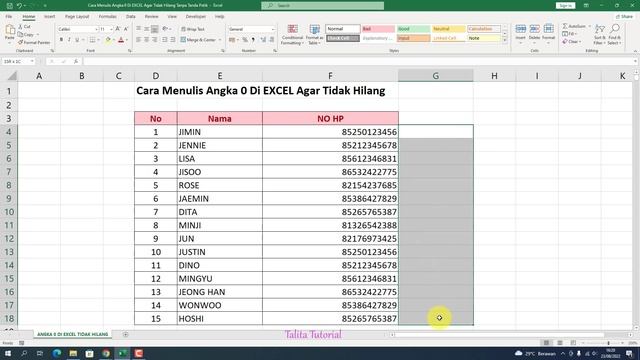This screenshot has height=360, width=640.
Task: Click Wrap Text
Action: tap(193, 29)
